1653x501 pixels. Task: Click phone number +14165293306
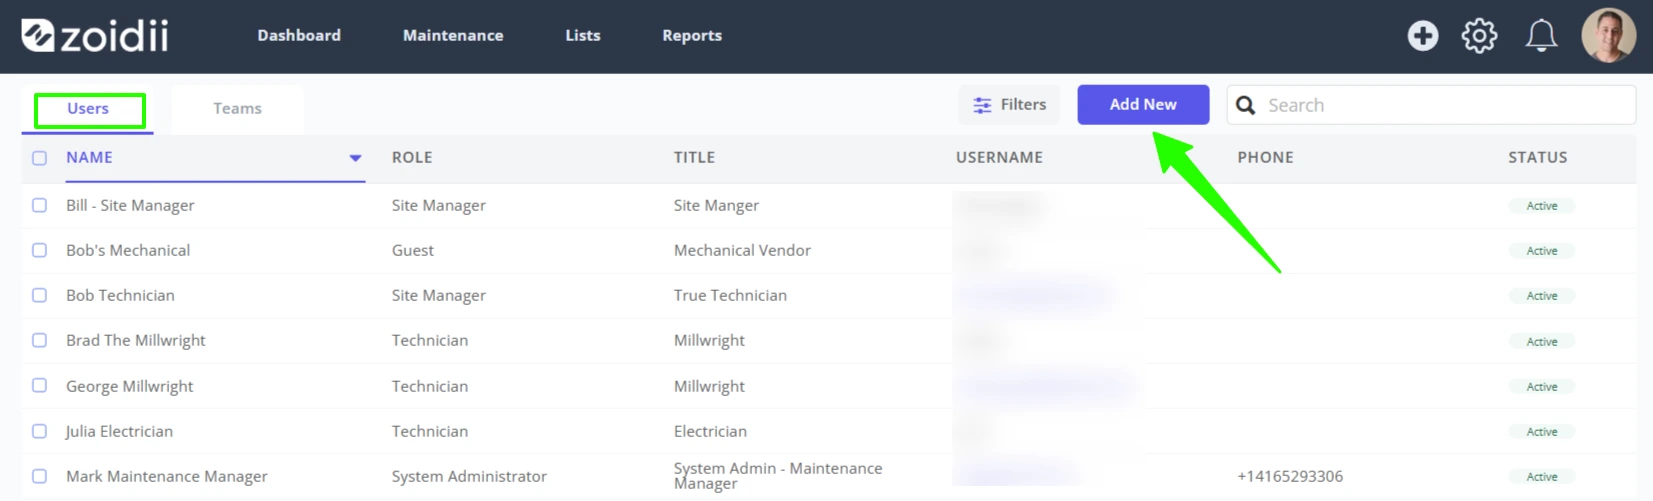click(1290, 476)
